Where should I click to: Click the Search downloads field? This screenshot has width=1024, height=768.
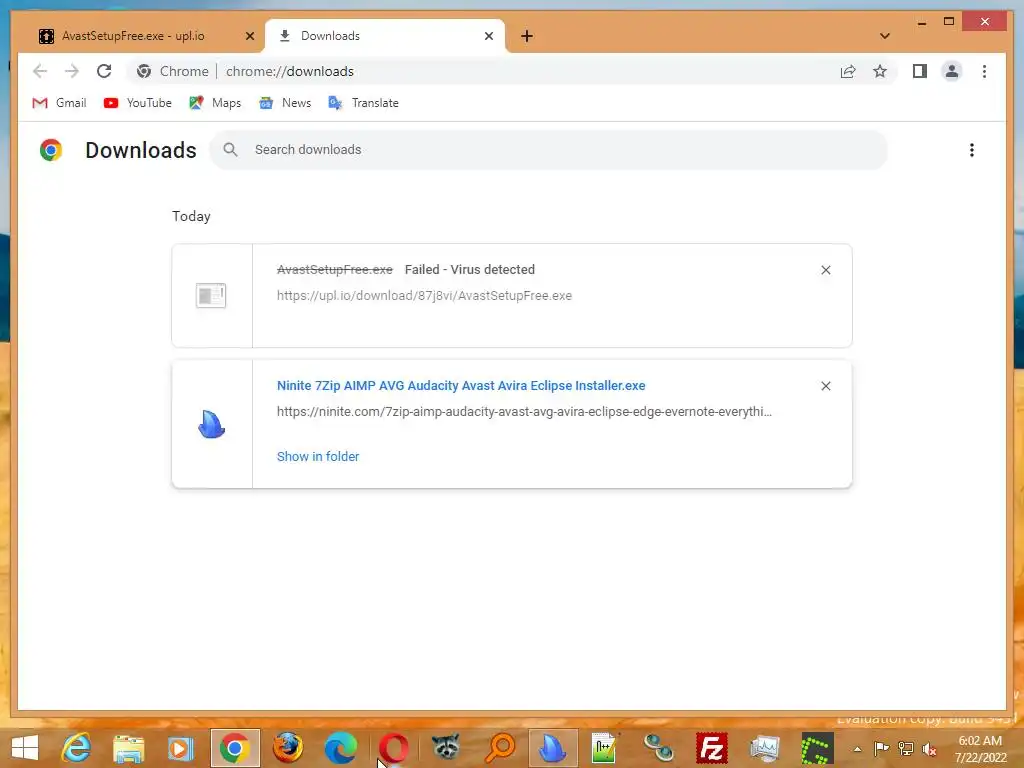click(x=549, y=150)
